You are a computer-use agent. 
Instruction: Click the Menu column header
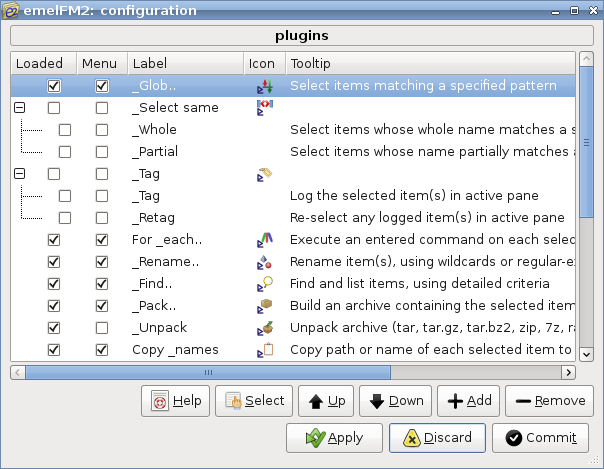[102, 63]
